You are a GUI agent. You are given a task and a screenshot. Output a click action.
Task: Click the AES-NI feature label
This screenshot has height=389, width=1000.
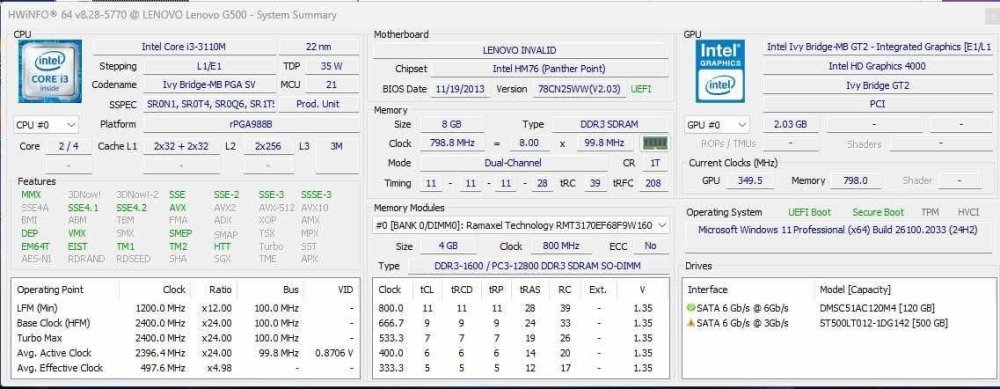pos(36,259)
